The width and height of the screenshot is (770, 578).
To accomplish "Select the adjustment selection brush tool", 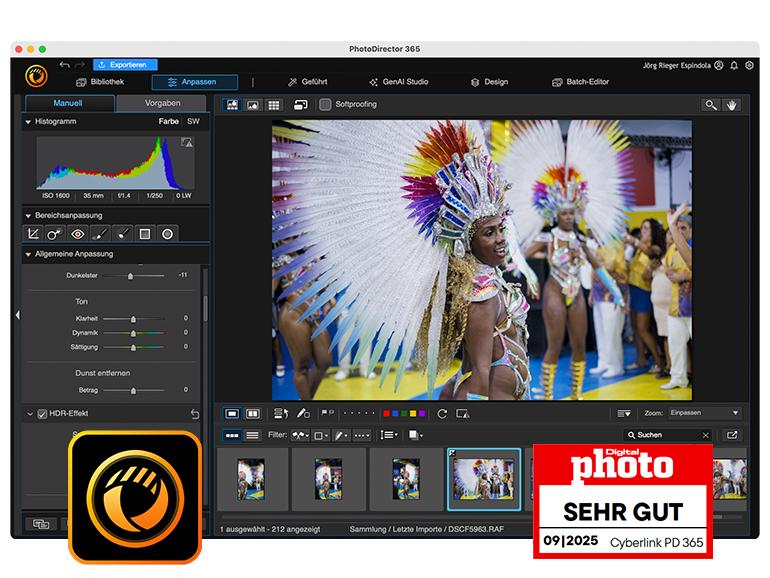I will [122, 234].
